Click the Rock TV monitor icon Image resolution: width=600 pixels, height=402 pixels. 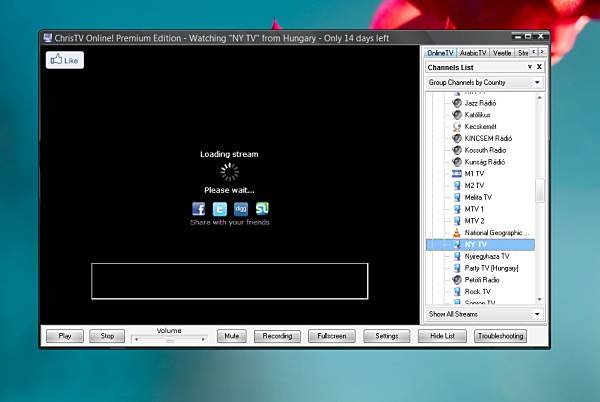click(x=457, y=292)
